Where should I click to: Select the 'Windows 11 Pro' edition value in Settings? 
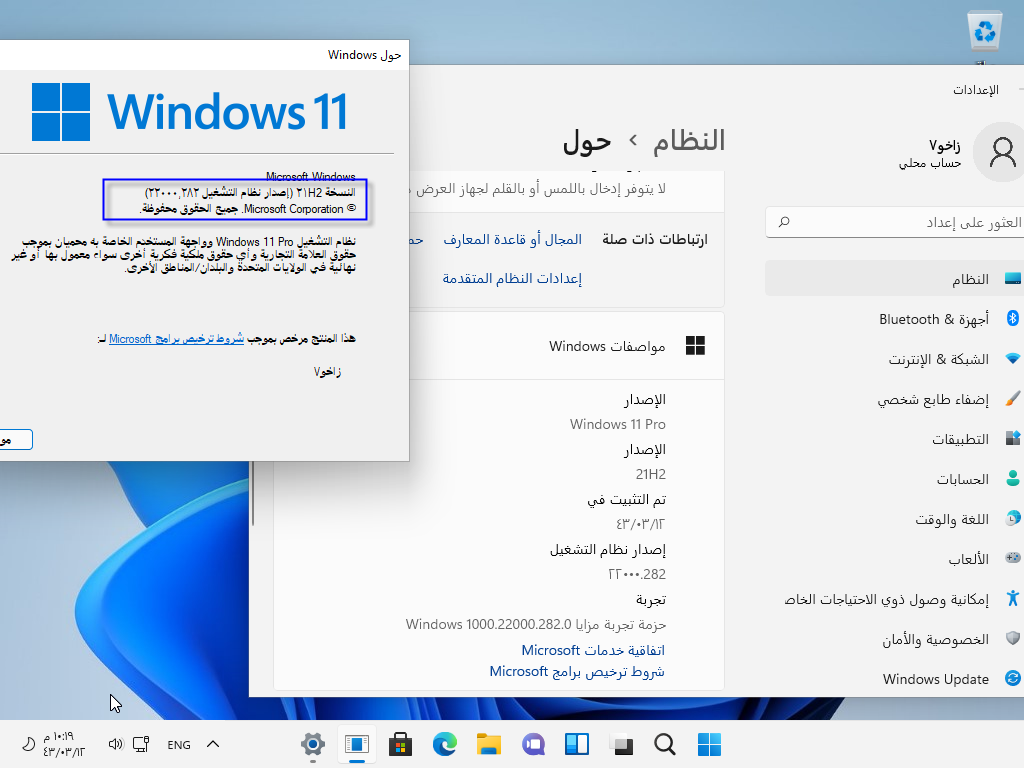pyautogui.click(x=618, y=424)
